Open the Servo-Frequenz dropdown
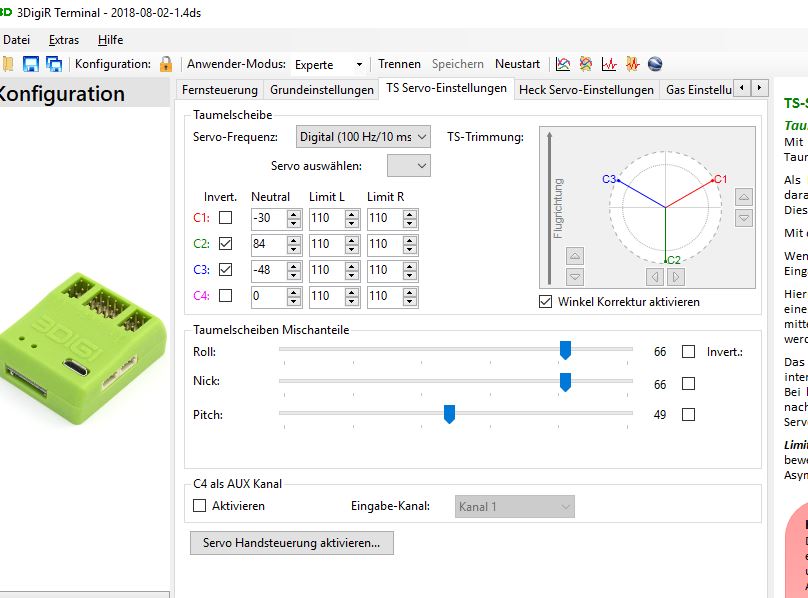 coord(363,136)
